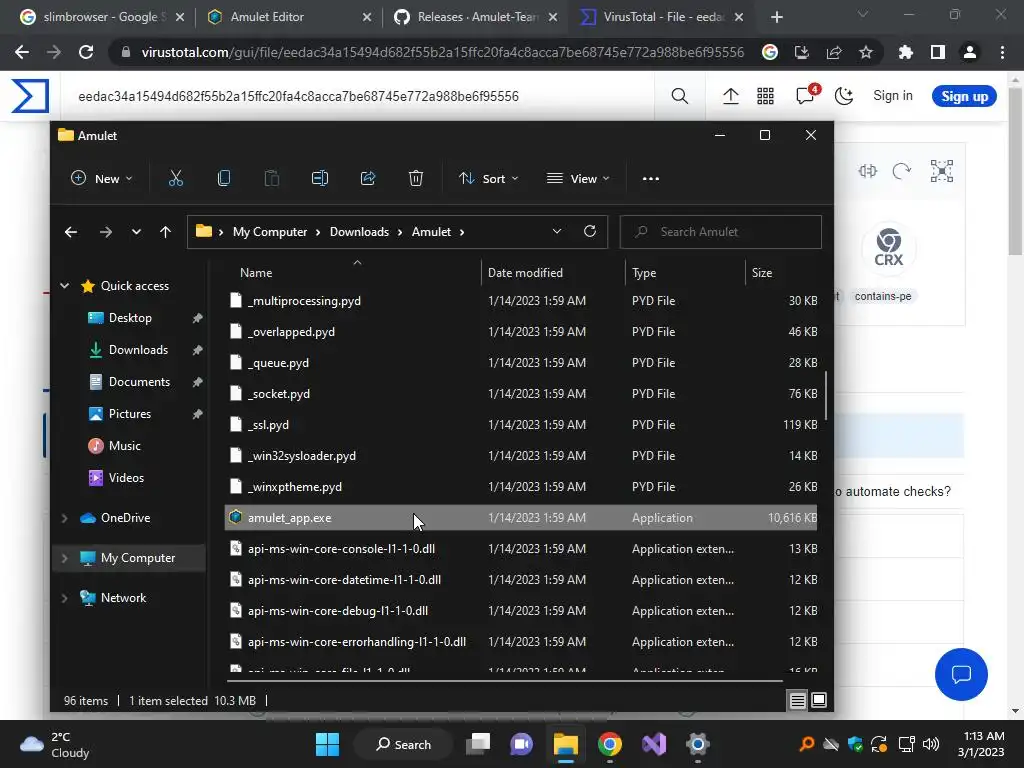
Task: Open the VirusTotal chat bubble button
Action: (x=961, y=674)
